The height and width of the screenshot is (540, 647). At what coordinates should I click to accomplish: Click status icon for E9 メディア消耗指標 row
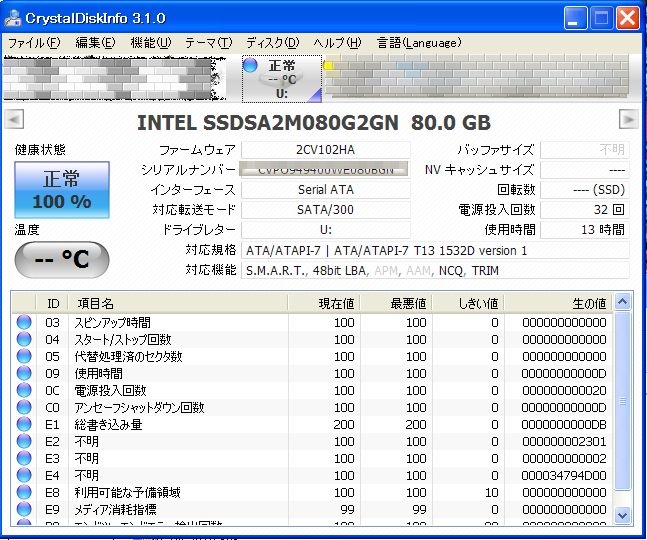tap(24, 509)
